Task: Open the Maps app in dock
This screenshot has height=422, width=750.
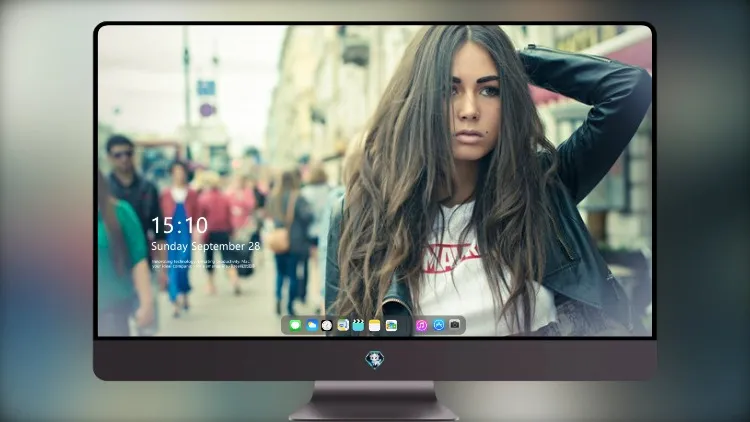Action: 343,325
